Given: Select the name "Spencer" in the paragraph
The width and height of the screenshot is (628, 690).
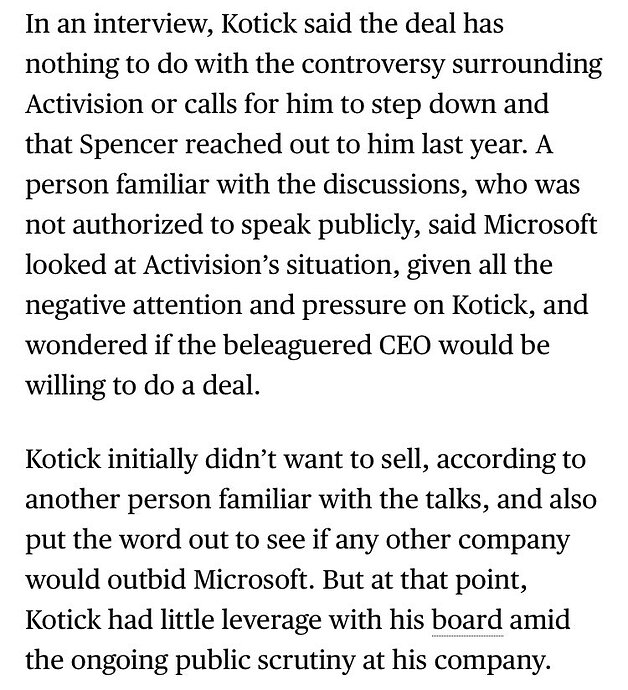Looking at the screenshot, I should pyautogui.click(x=129, y=145).
